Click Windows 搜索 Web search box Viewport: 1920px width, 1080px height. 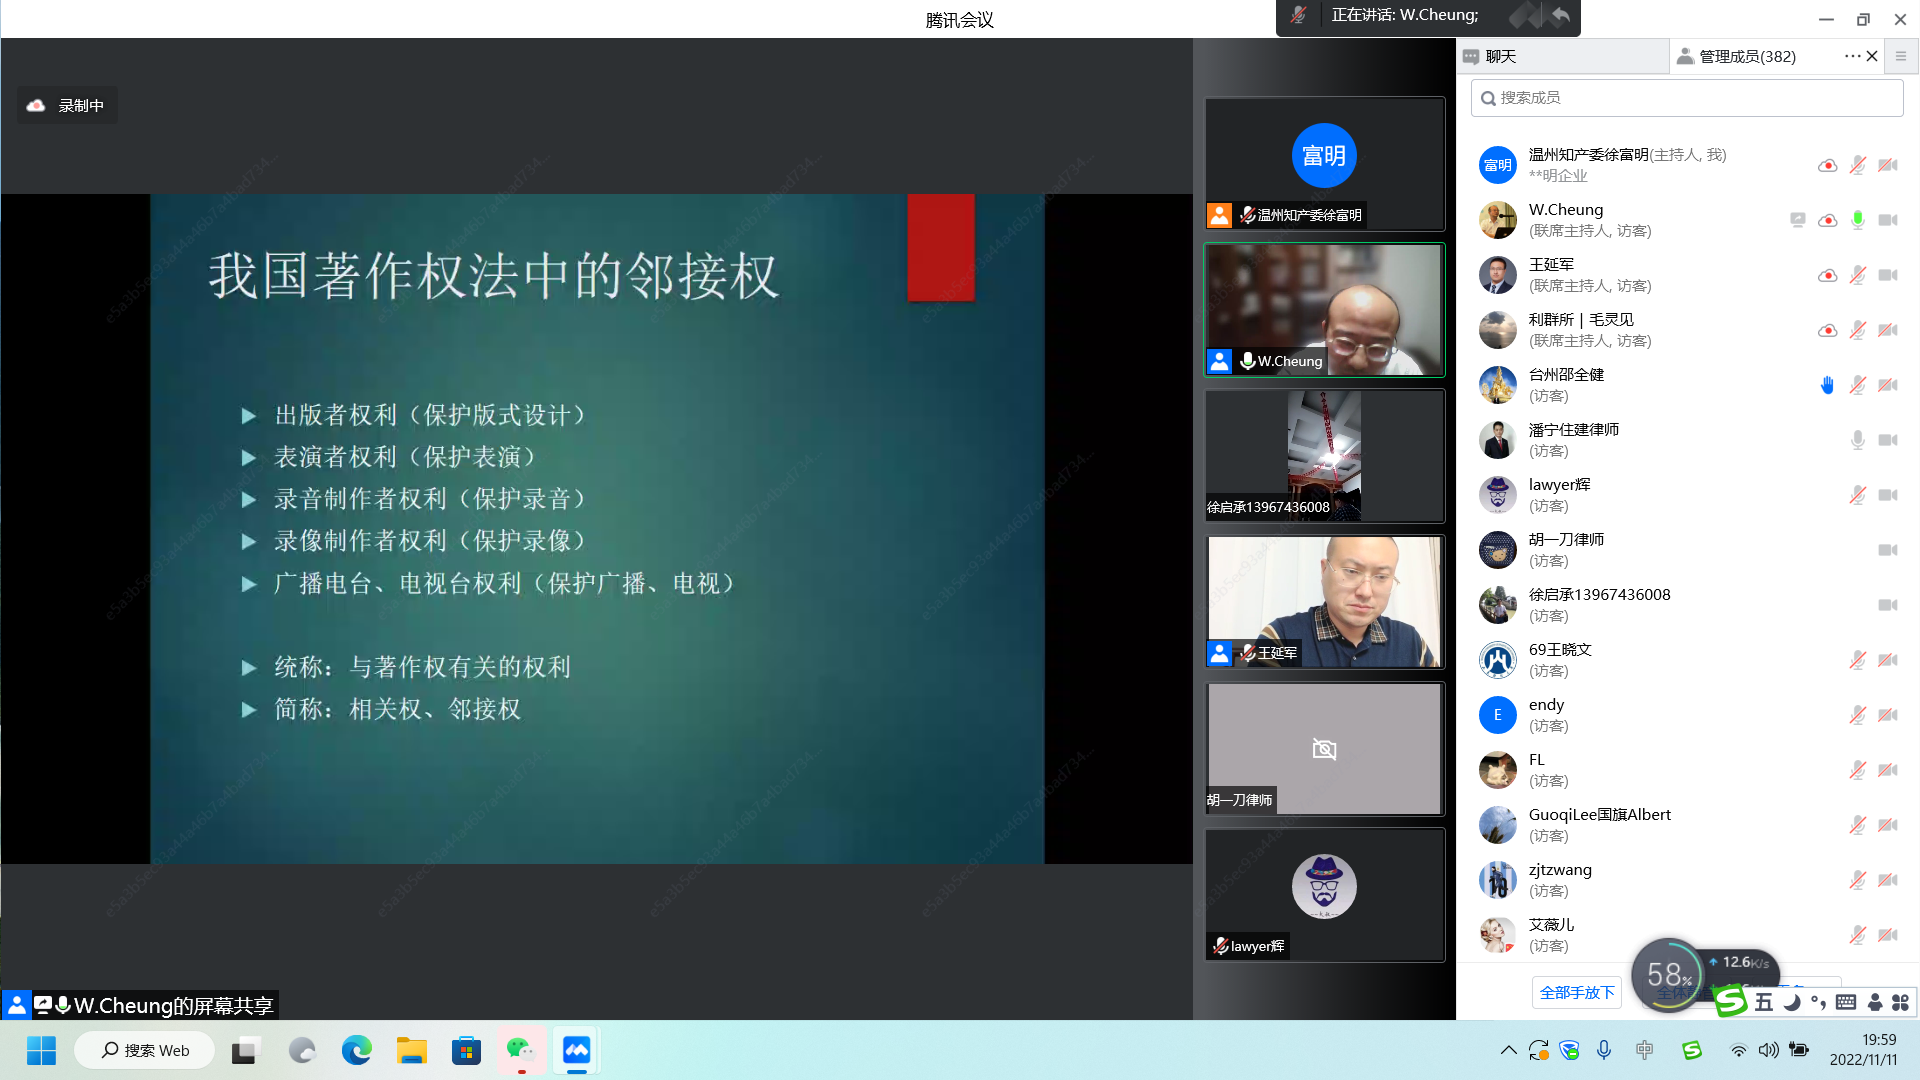point(146,1050)
